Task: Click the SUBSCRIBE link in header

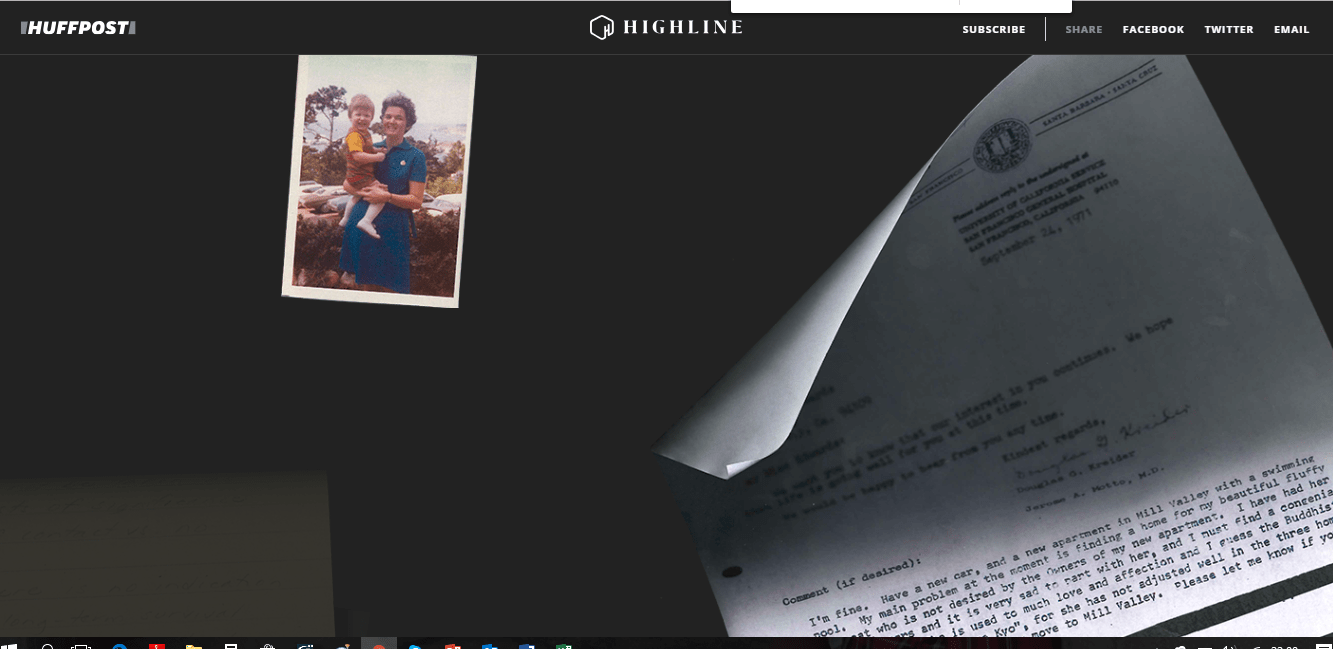Action: tap(993, 30)
